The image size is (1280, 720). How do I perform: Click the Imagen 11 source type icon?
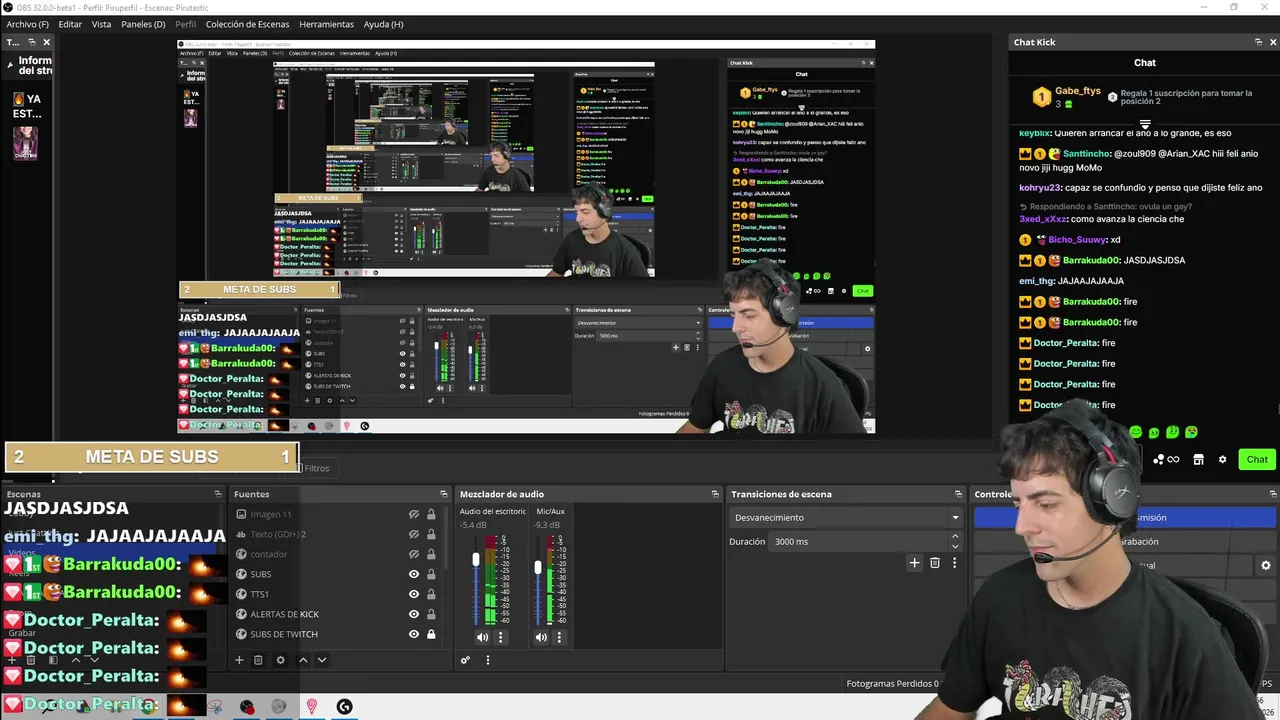(x=241, y=514)
